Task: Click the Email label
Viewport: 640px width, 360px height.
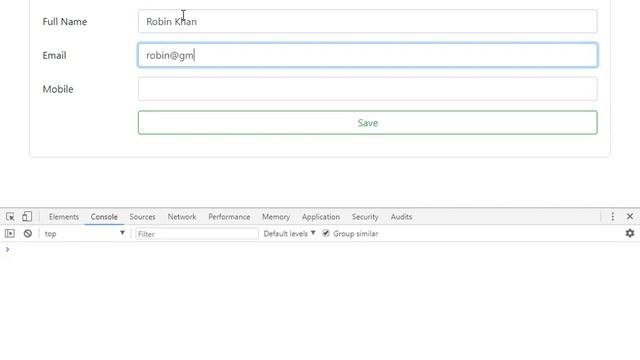Action: (54, 56)
